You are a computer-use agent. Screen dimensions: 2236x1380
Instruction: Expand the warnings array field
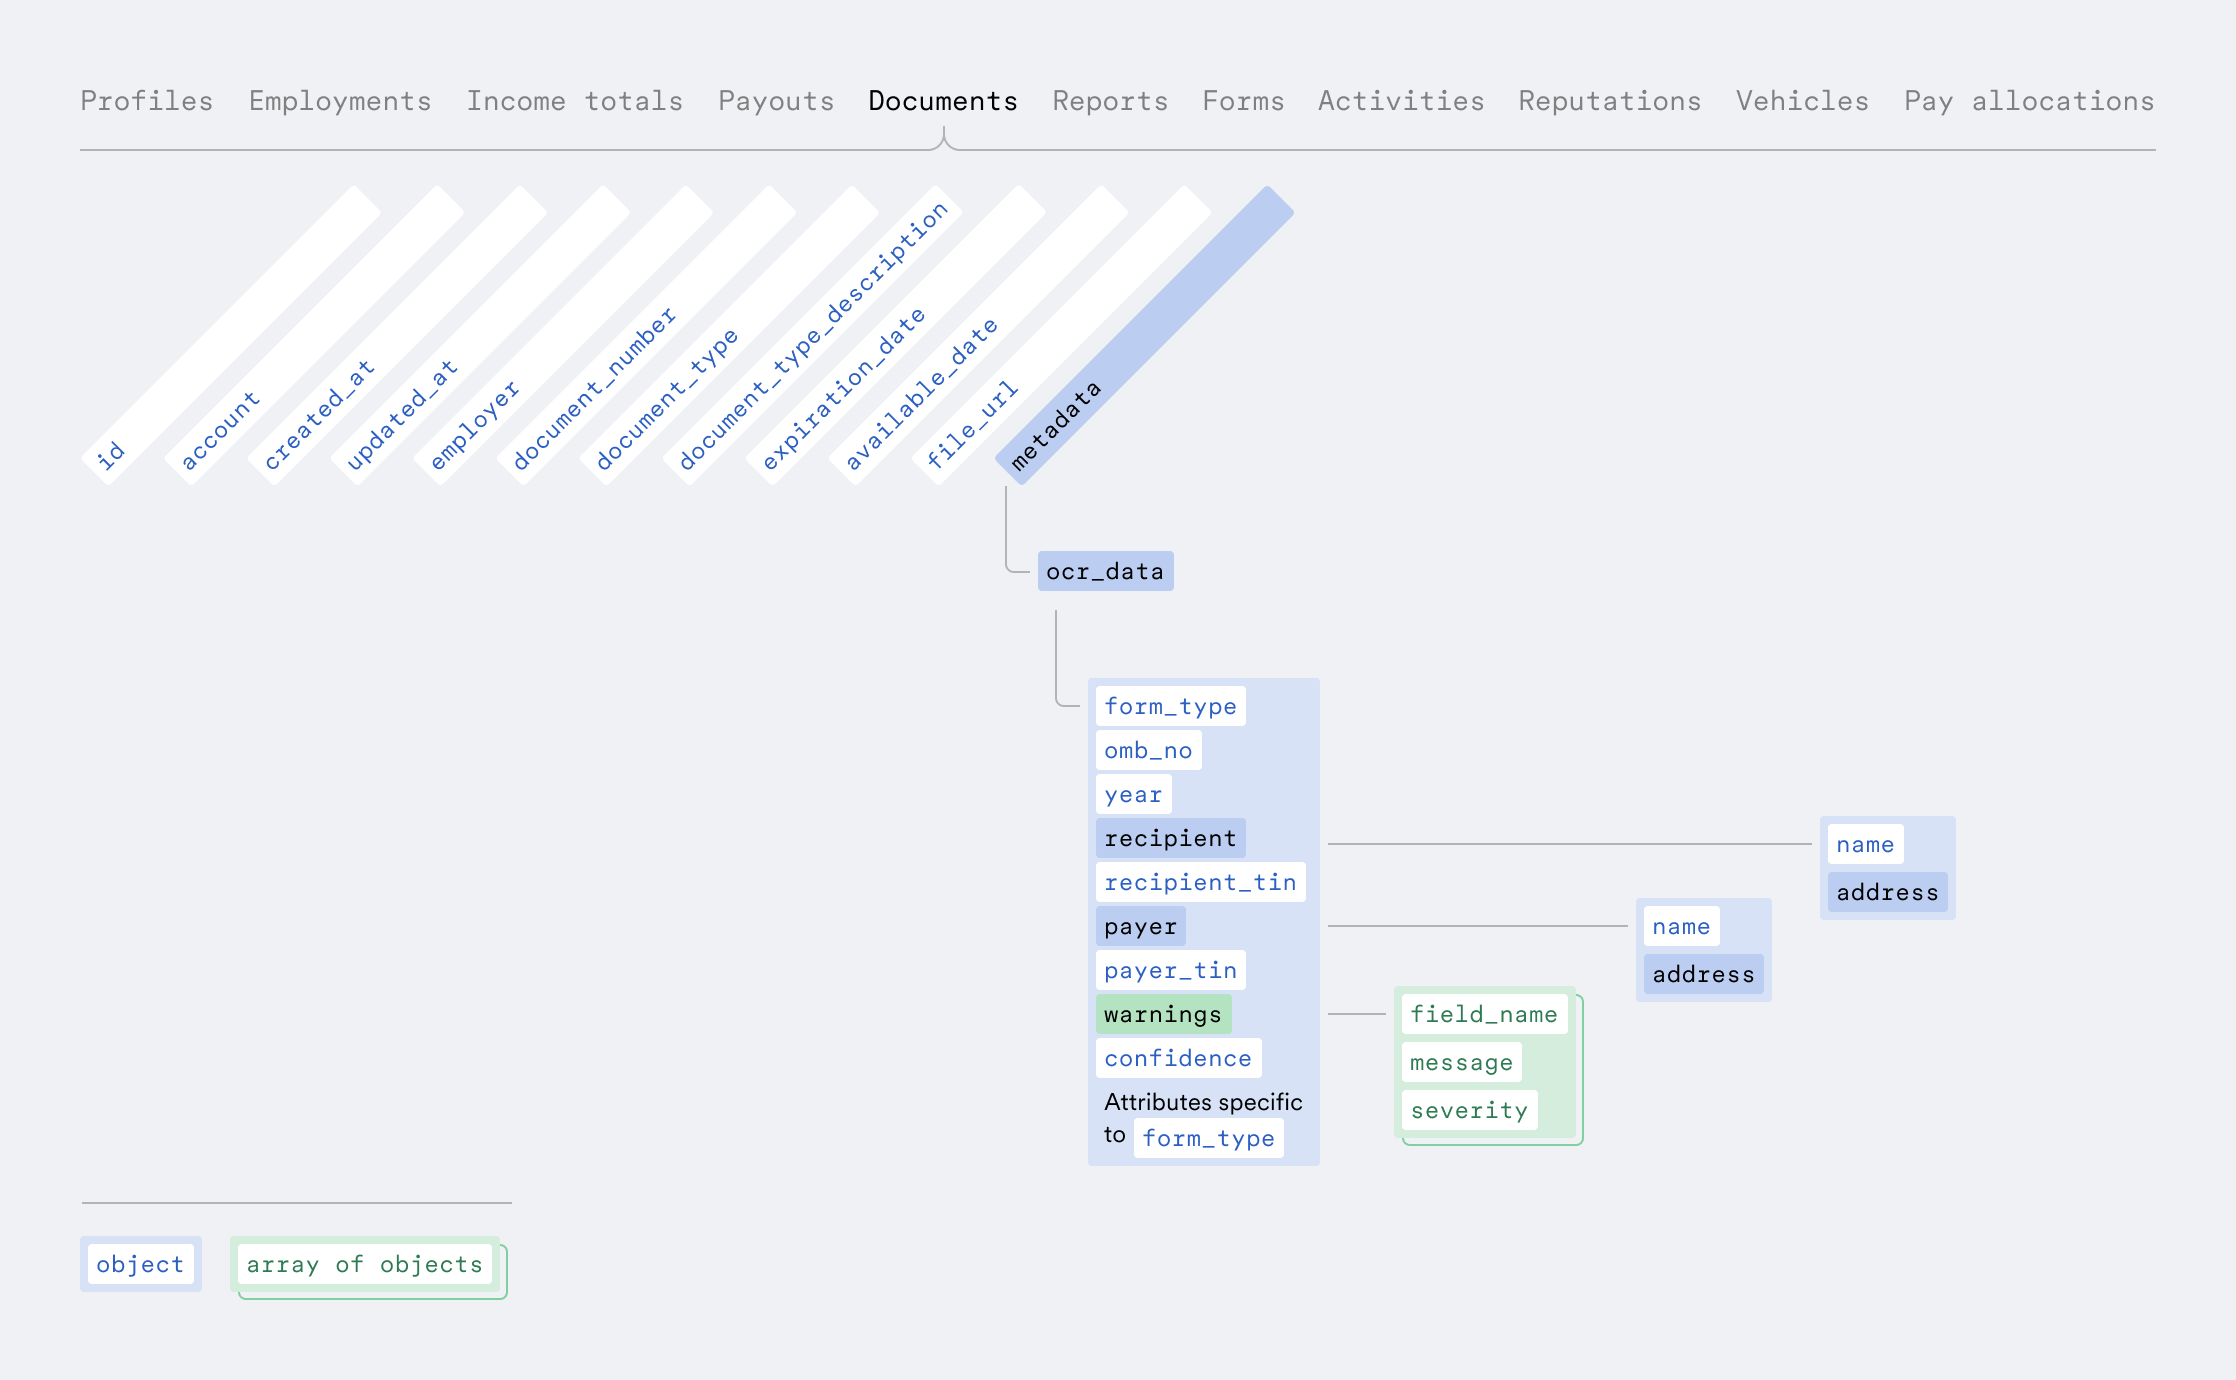tap(1162, 1014)
